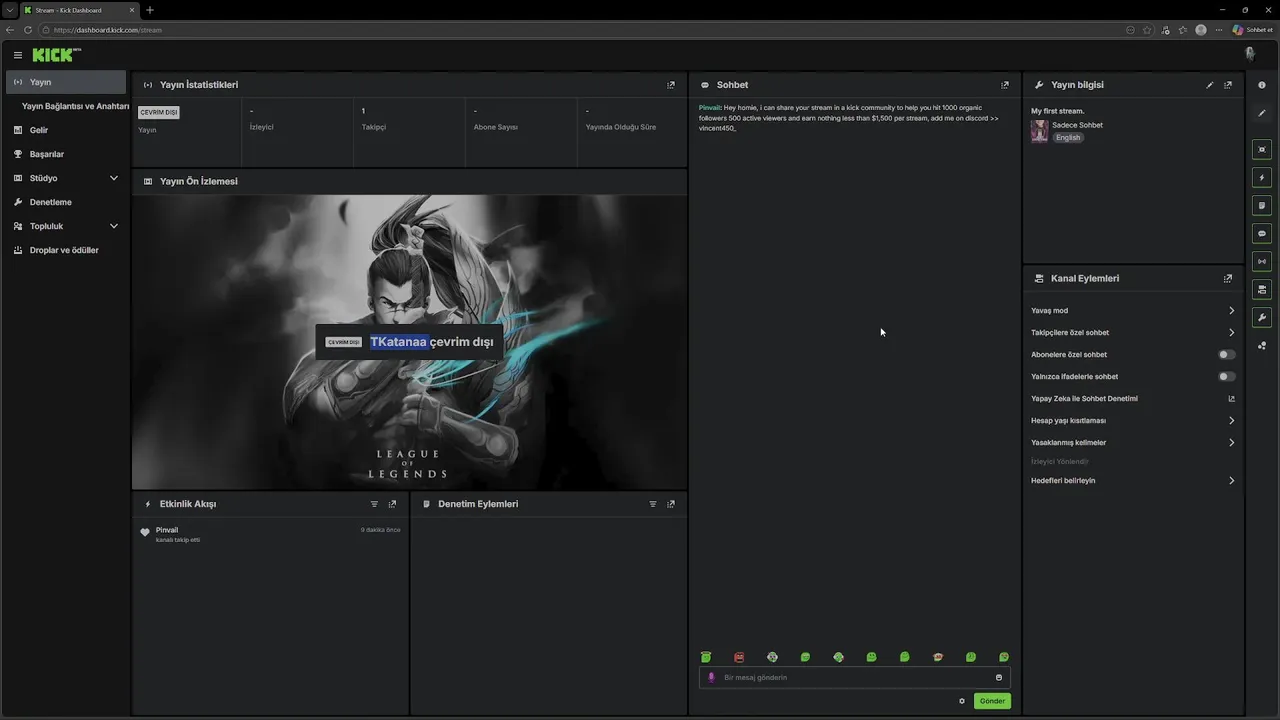Open the emoji picker in message box

[x=998, y=677]
